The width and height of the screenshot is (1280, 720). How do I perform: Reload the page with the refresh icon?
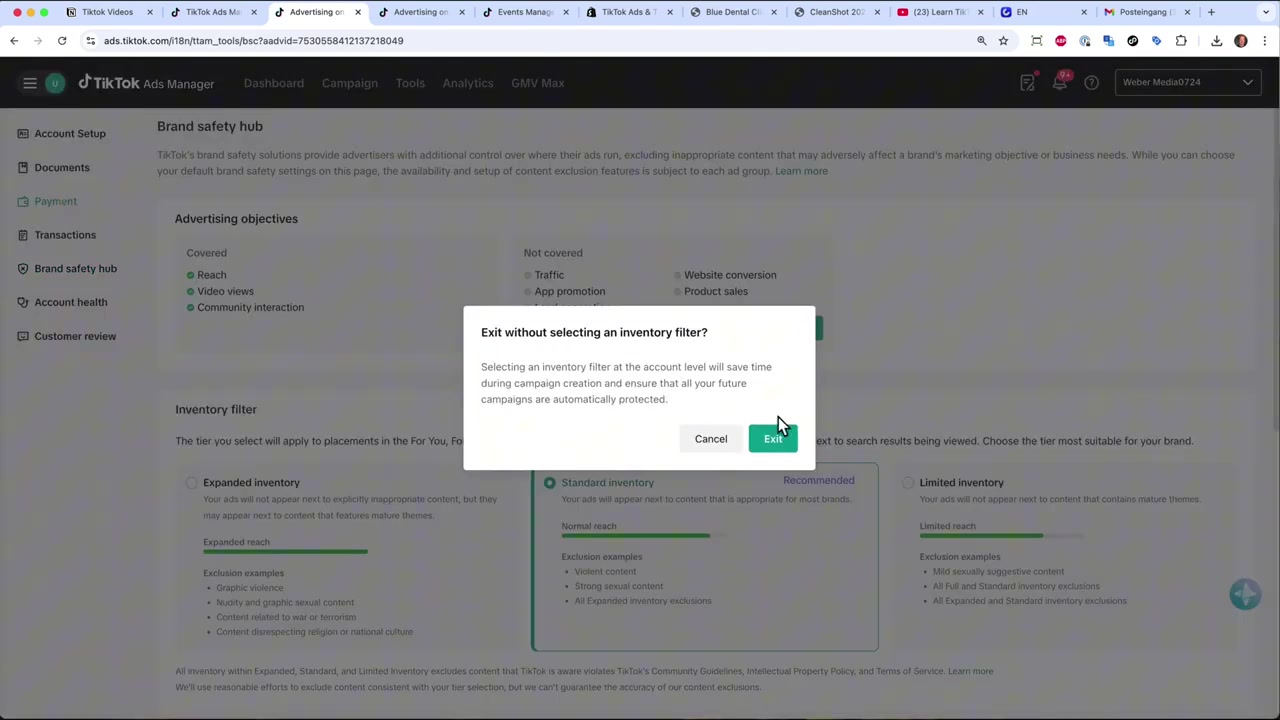pos(62,41)
